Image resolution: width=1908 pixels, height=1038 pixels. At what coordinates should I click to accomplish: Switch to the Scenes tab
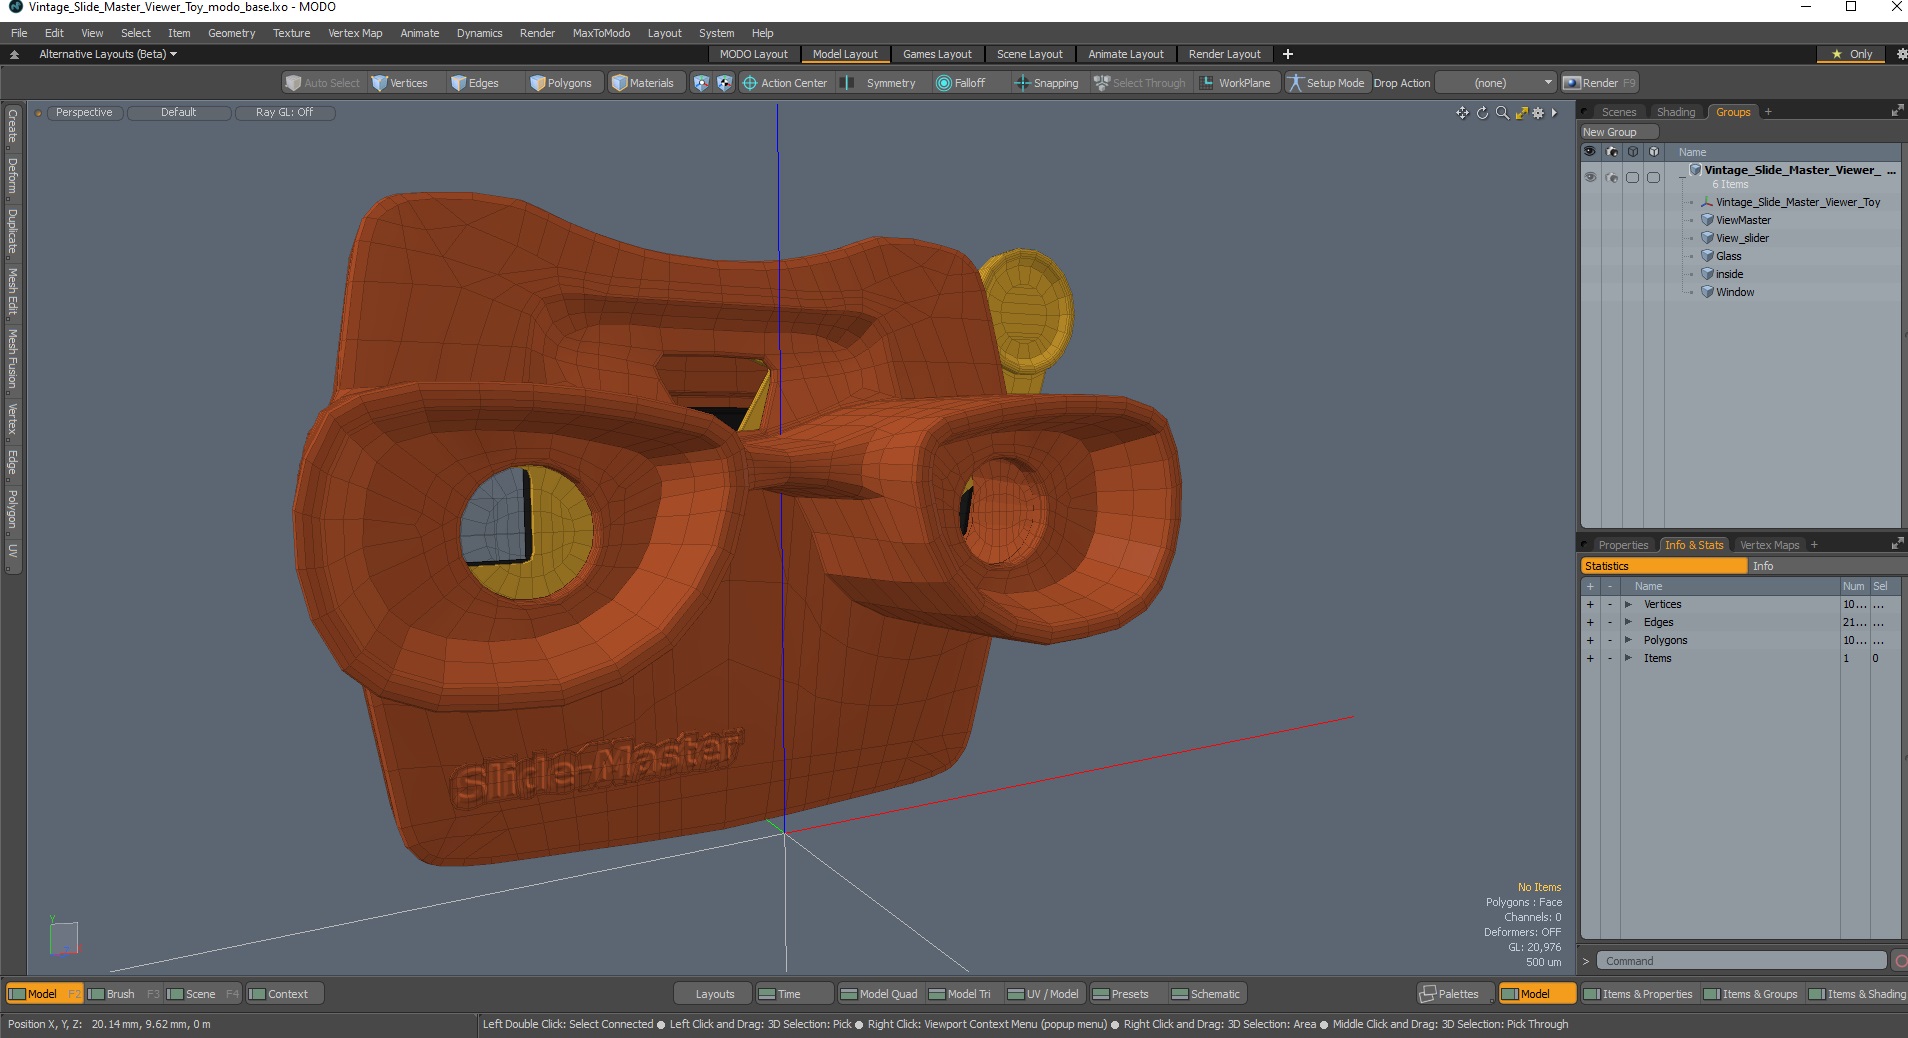click(x=1618, y=112)
